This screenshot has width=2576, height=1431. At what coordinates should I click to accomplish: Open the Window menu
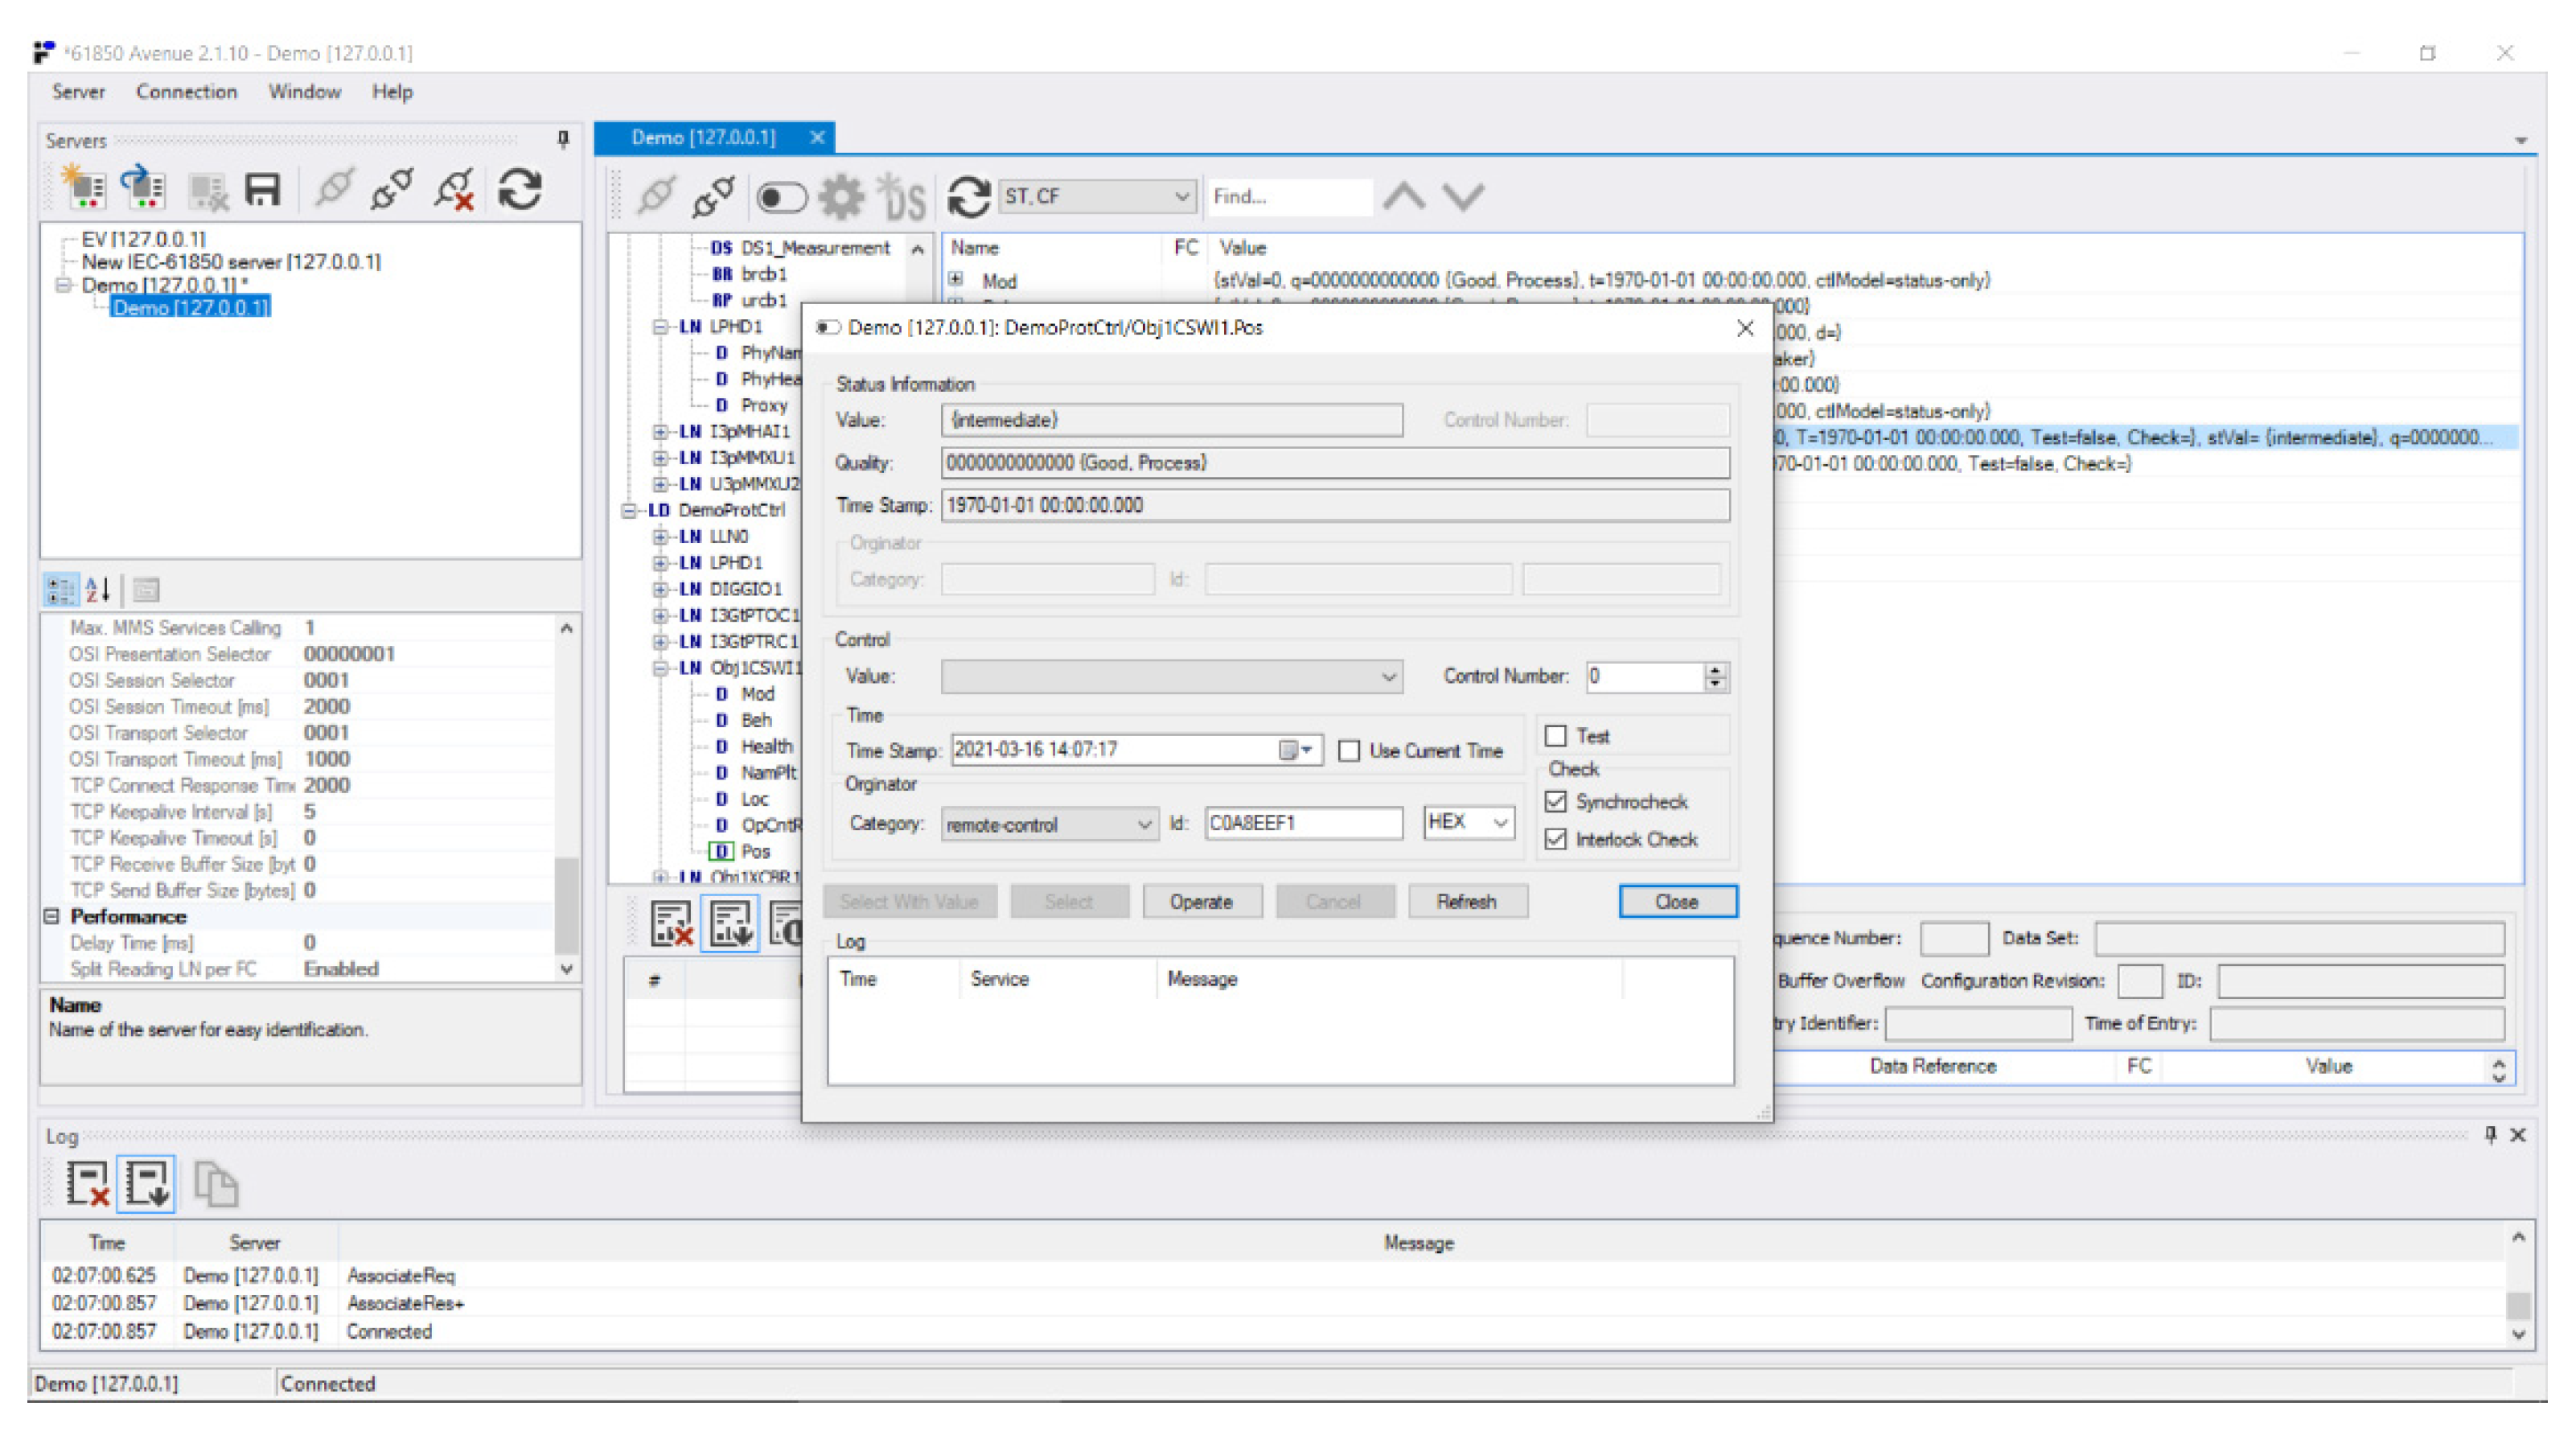[x=304, y=92]
